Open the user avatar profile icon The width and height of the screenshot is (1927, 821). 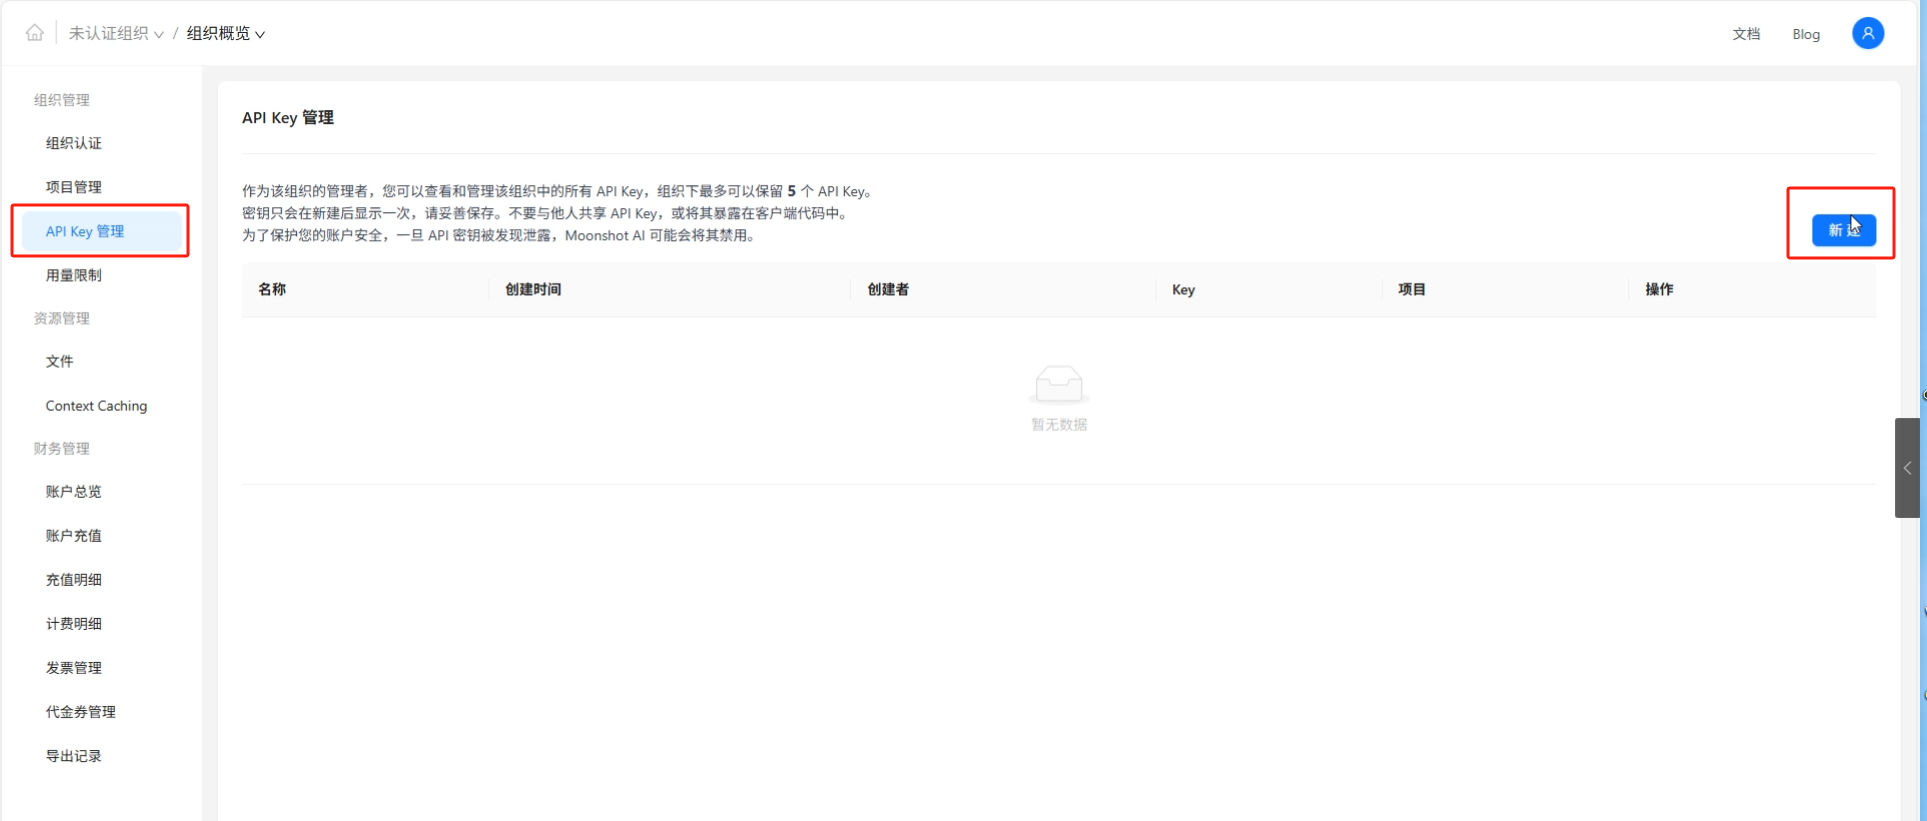1867,33
